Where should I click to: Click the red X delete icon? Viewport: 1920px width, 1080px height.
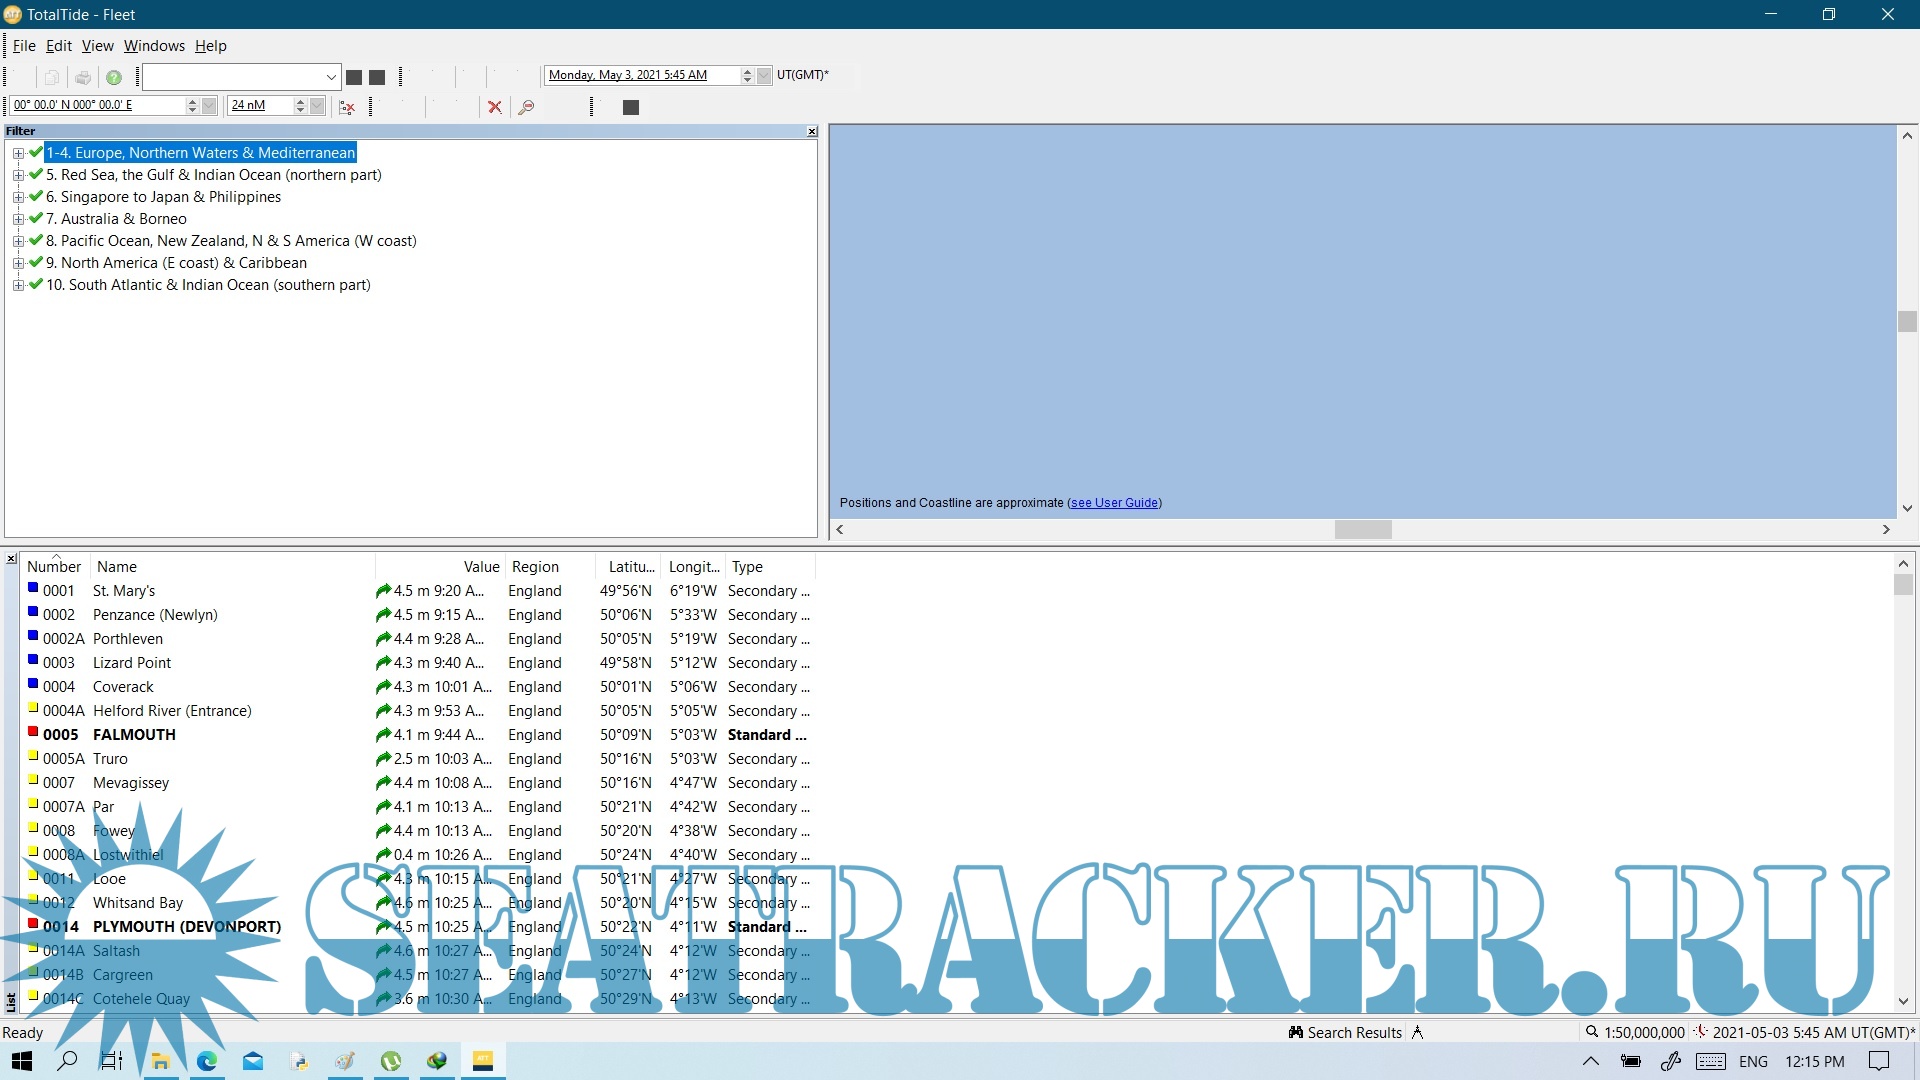pyautogui.click(x=494, y=107)
